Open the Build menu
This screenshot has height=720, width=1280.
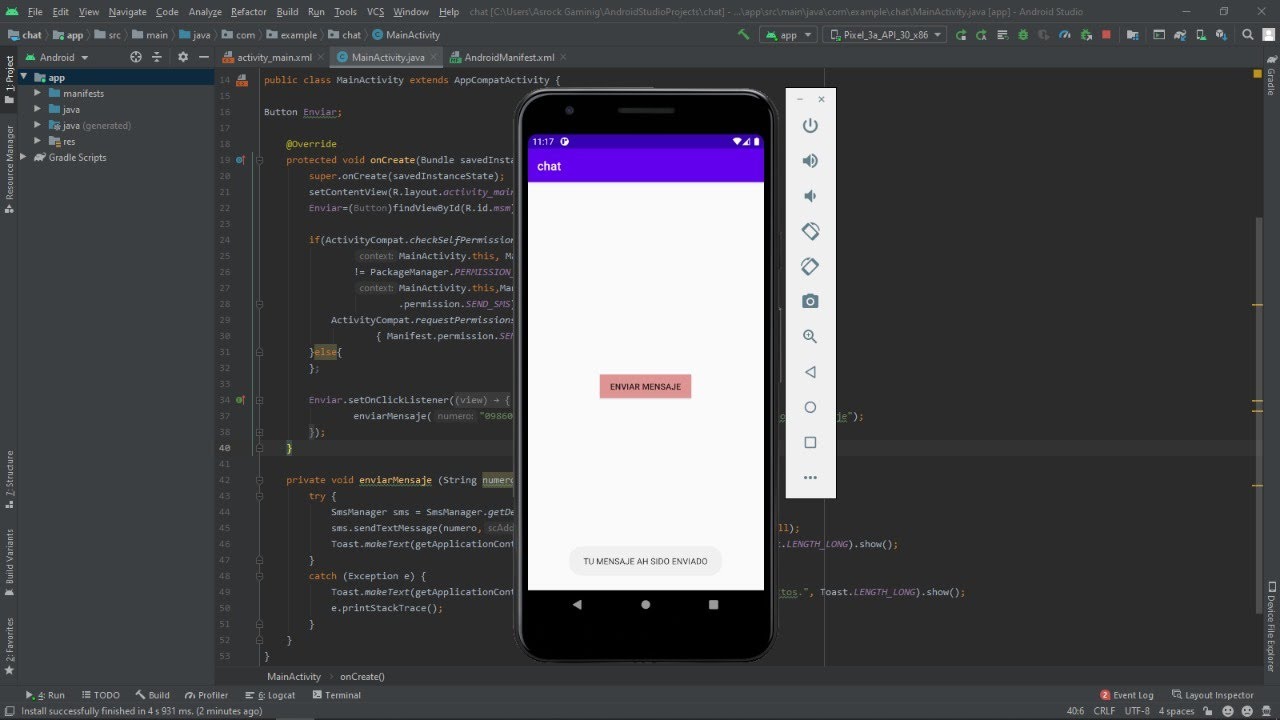pyautogui.click(x=287, y=11)
